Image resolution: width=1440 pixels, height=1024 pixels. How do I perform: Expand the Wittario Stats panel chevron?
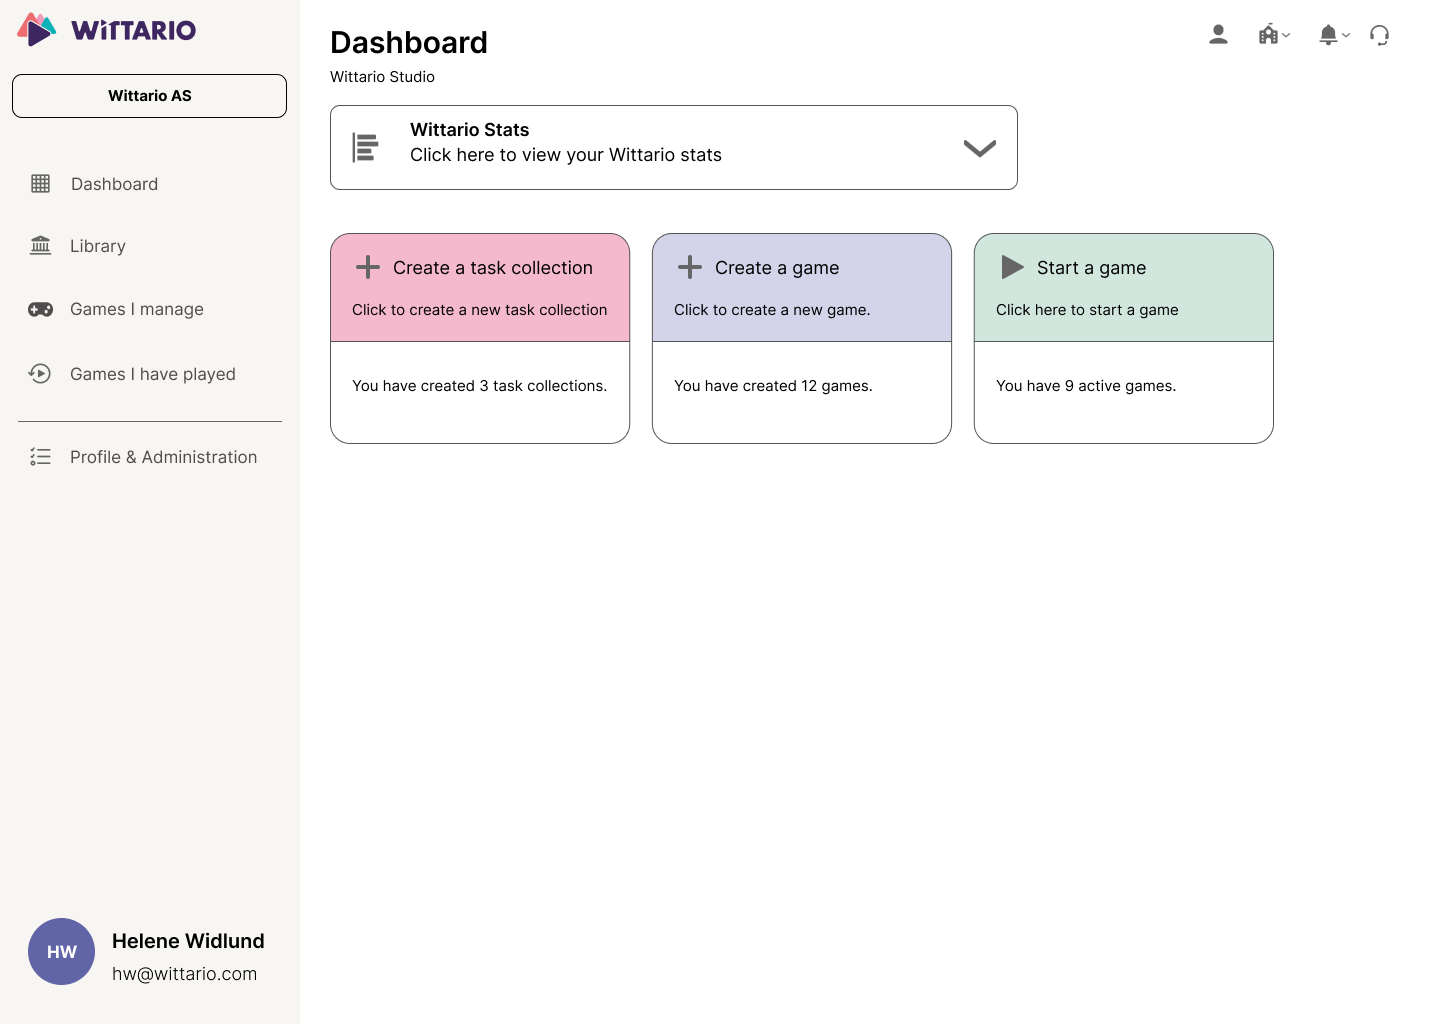pos(980,147)
